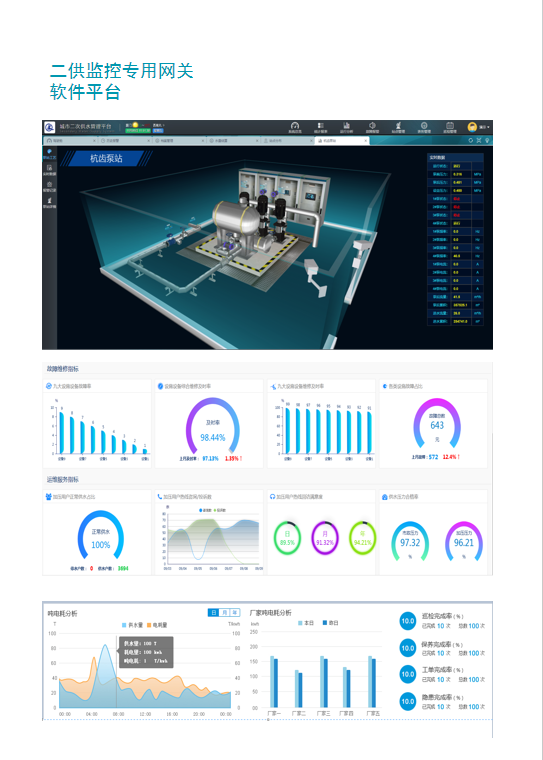Click the refresh icon right of tab bar
543x760 pixels.
click(x=470, y=140)
